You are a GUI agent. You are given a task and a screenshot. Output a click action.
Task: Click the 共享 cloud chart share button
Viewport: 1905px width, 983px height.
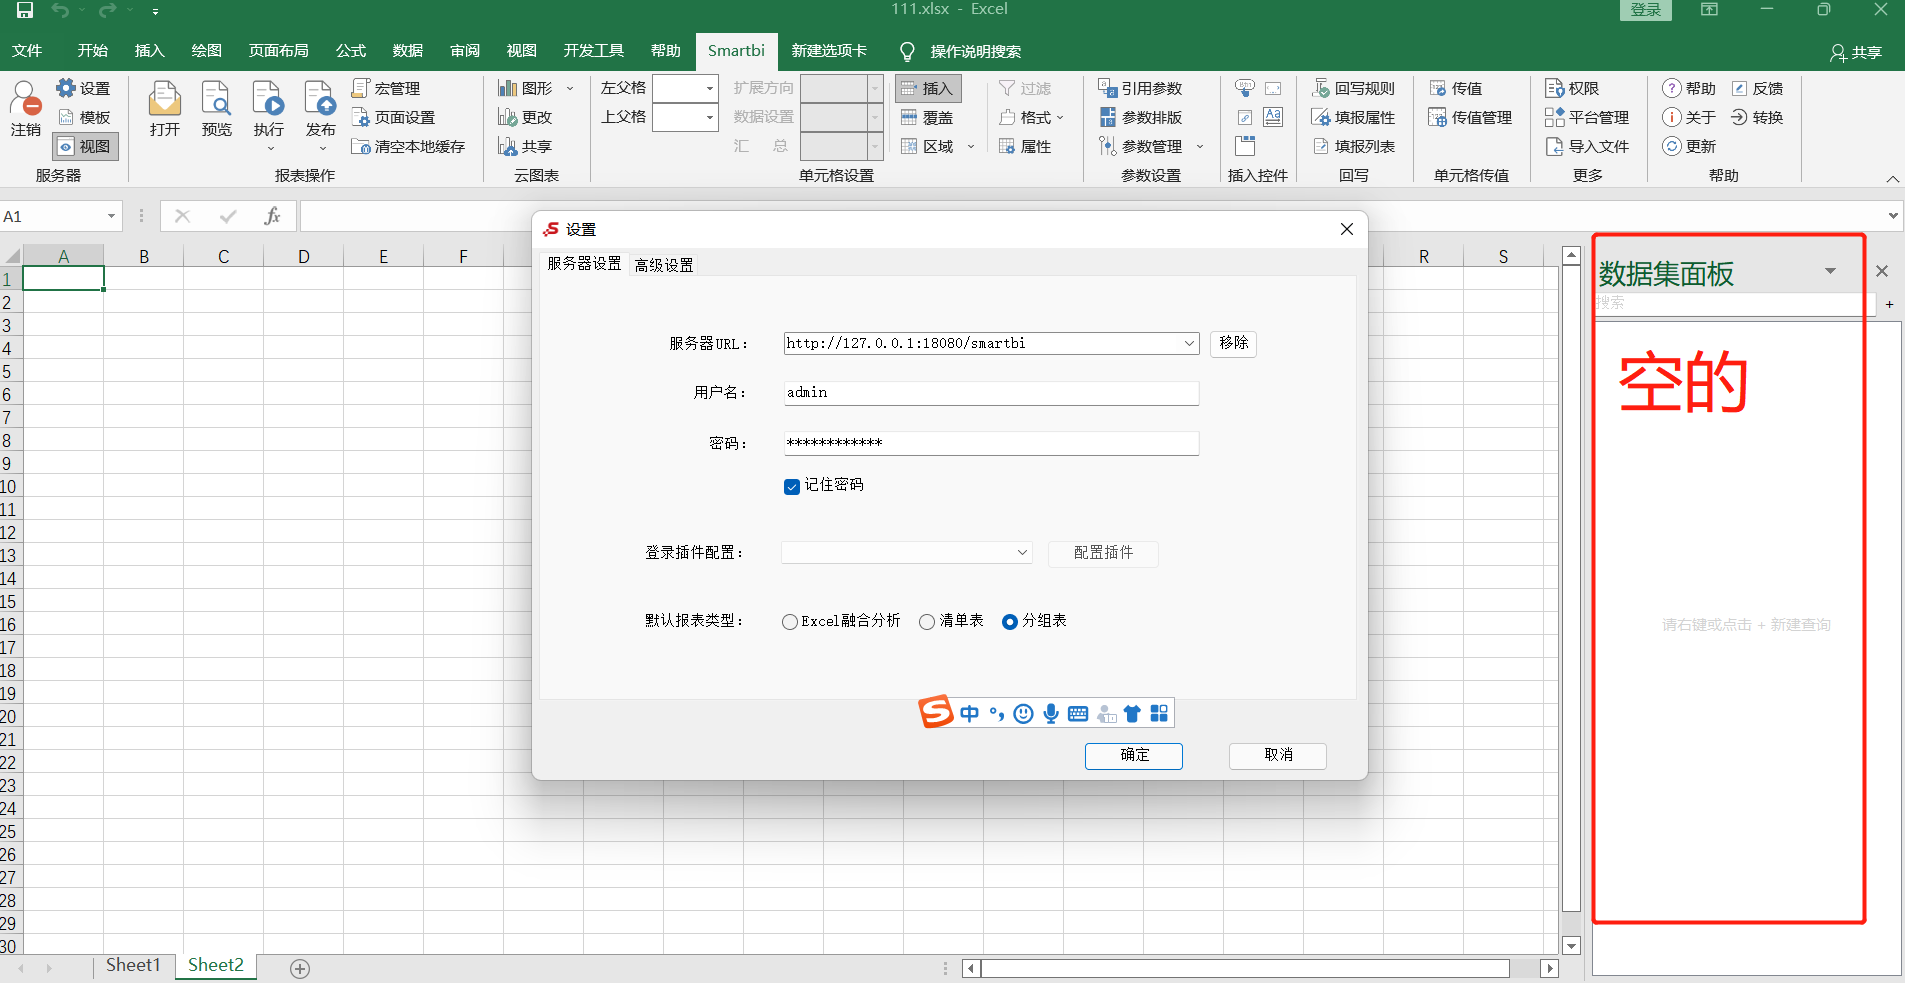(525, 146)
